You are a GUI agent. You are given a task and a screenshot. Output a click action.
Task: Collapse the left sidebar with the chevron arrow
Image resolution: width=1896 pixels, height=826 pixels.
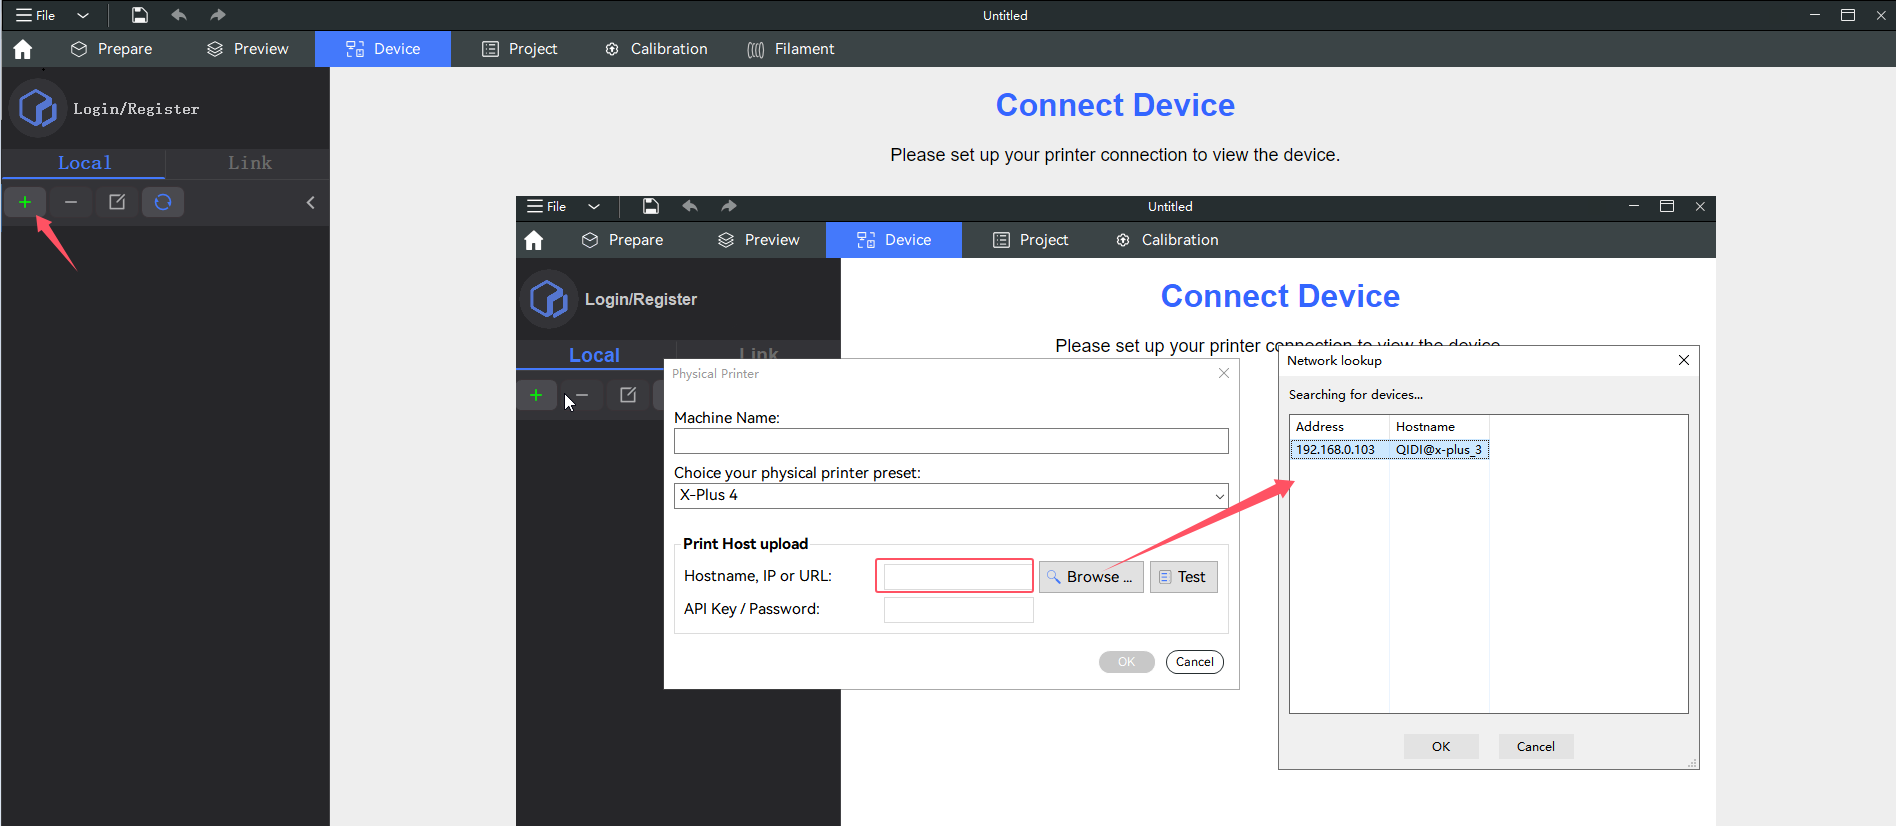pos(310,202)
